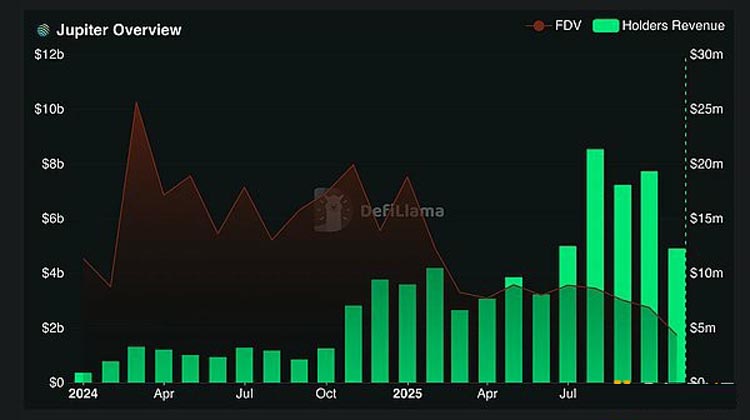Click the $20m right axis label

click(706, 164)
